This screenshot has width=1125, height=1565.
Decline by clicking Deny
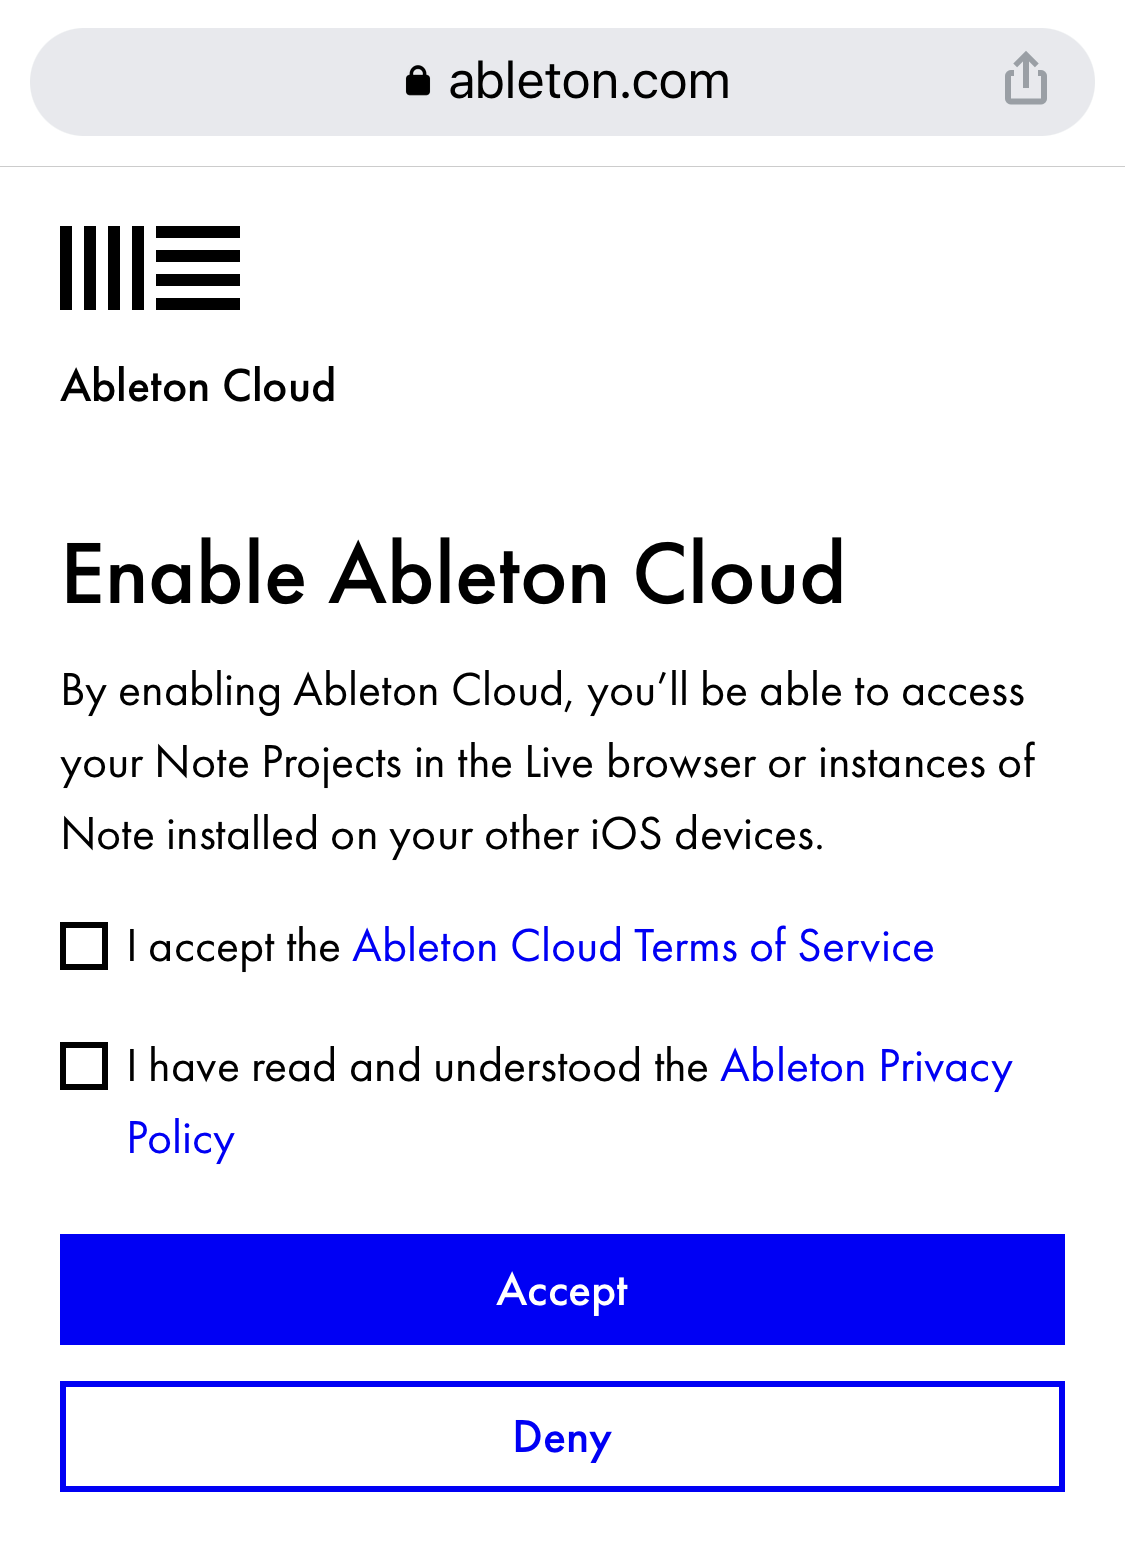point(562,1437)
